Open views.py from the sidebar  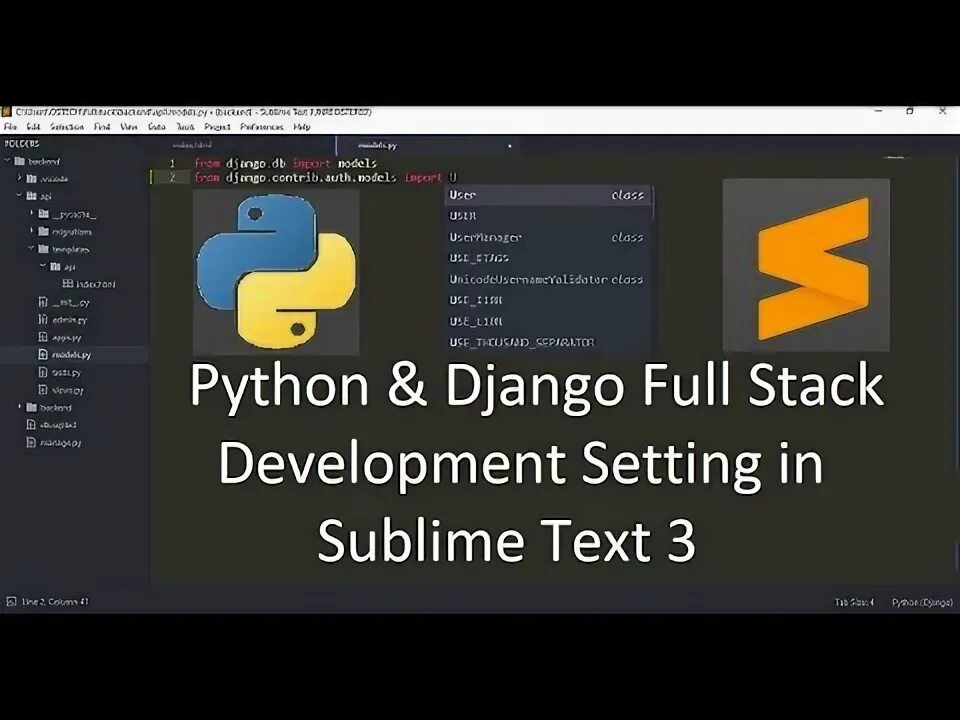(67, 390)
